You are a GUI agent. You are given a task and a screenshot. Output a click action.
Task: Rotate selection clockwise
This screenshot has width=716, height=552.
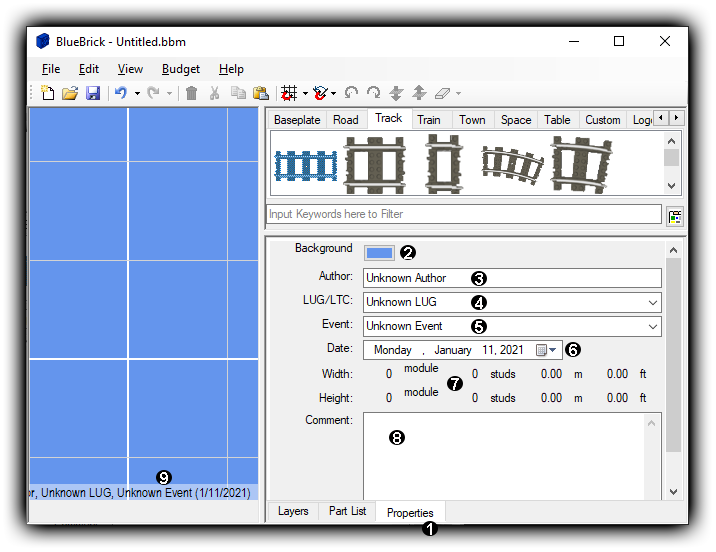tap(374, 93)
